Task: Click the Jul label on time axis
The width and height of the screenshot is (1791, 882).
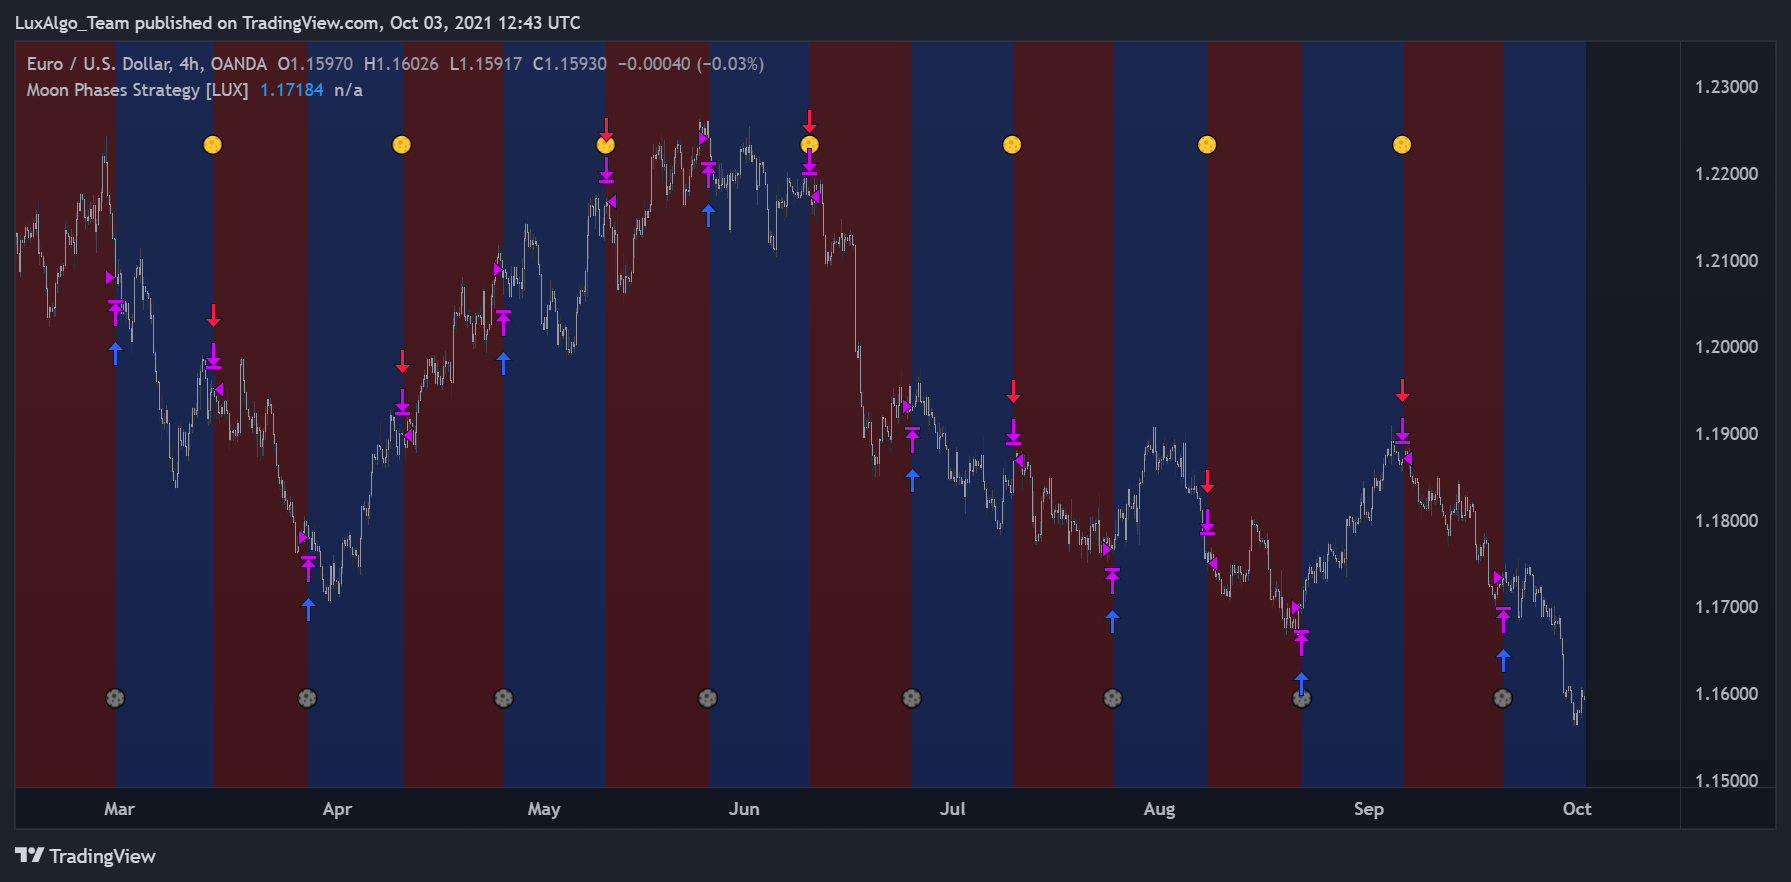Action: pyautogui.click(x=952, y=809)
